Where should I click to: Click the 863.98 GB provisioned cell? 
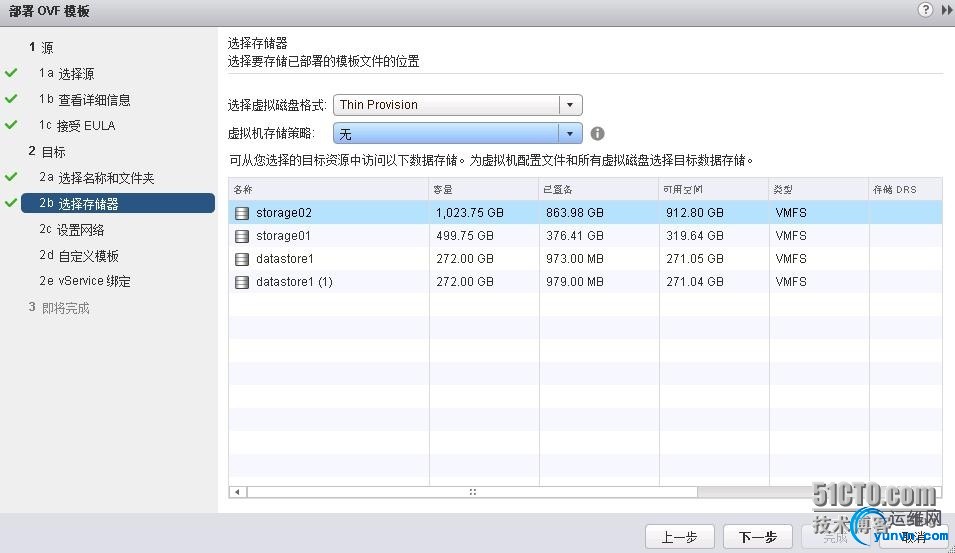point(575,213)
